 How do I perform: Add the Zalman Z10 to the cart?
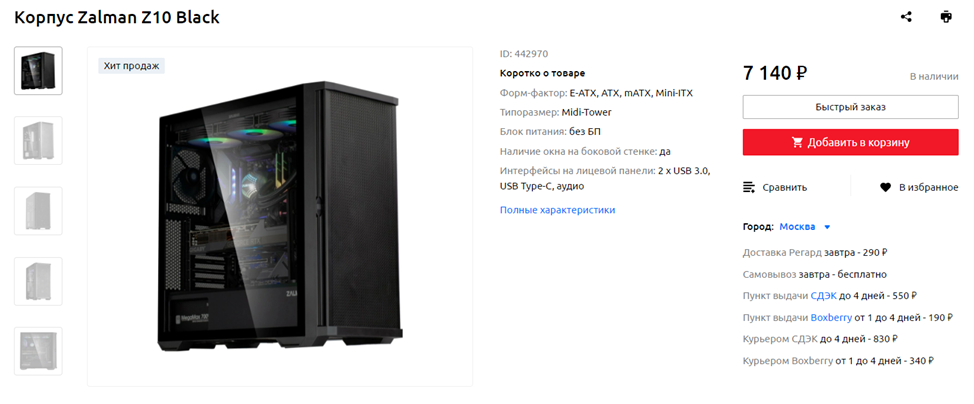tap(850, 142)
